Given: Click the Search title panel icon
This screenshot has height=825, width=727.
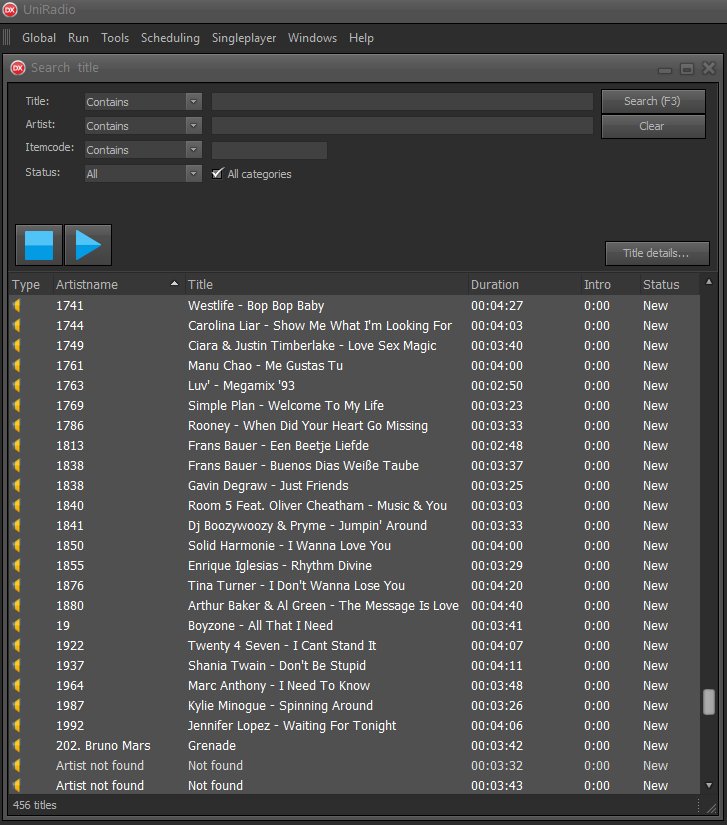Looking at the screenshot, I should [x=18, y=68].
